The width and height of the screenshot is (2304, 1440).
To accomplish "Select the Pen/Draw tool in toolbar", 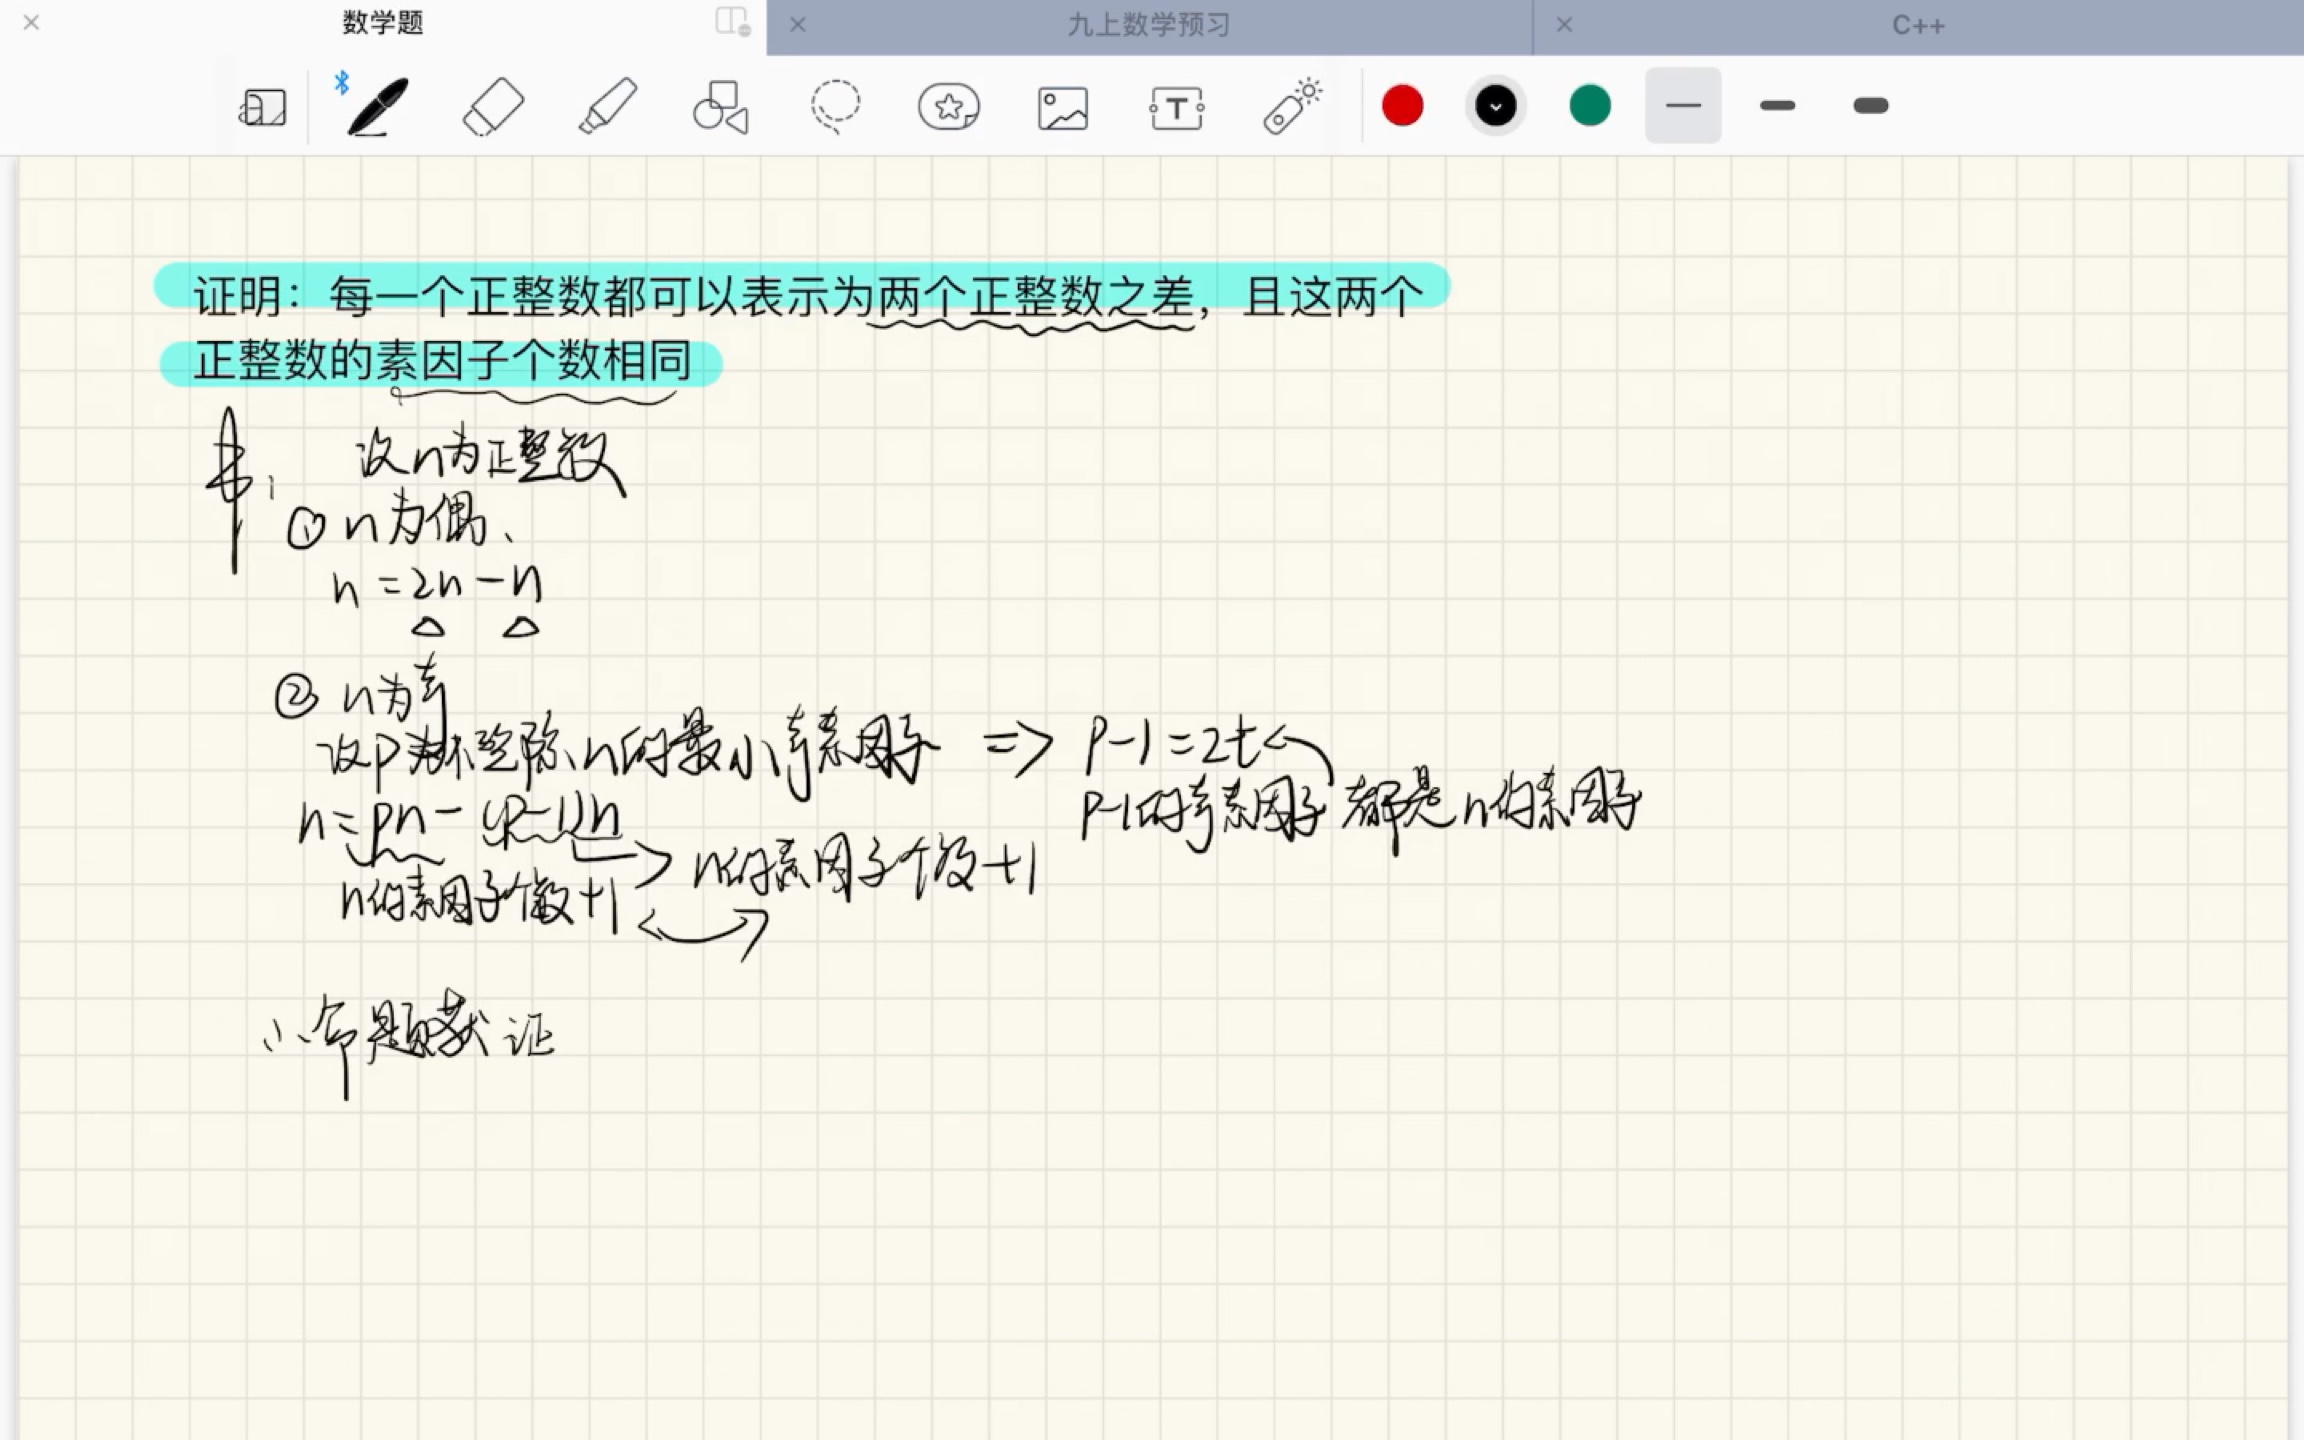I will coord(373,105).
